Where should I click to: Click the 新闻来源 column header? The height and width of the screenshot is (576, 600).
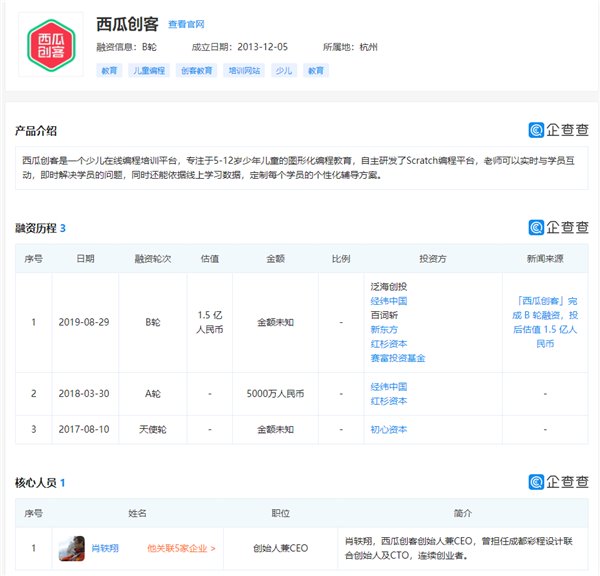[545, 259]
